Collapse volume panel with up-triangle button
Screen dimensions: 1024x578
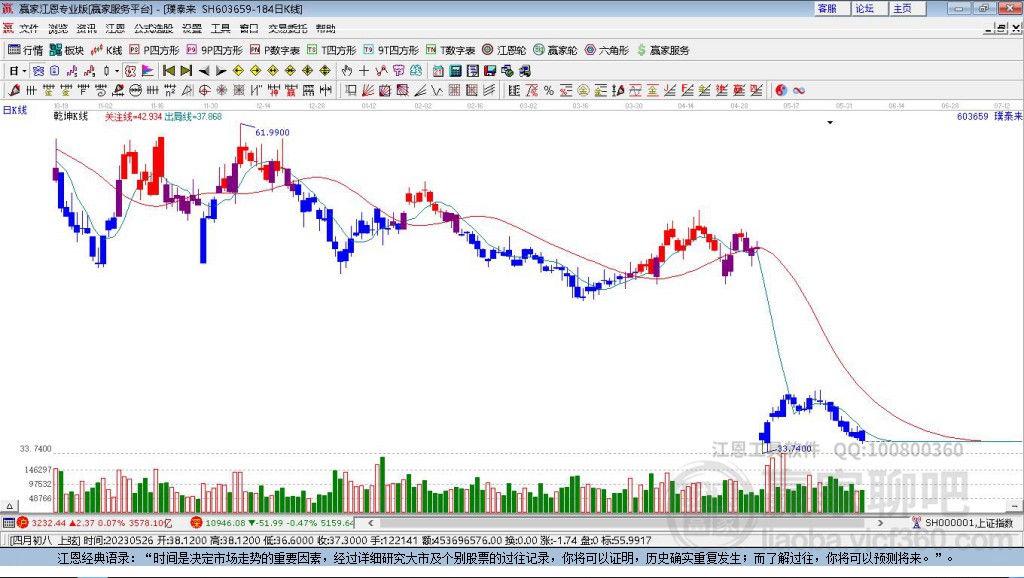click(9, 506)
